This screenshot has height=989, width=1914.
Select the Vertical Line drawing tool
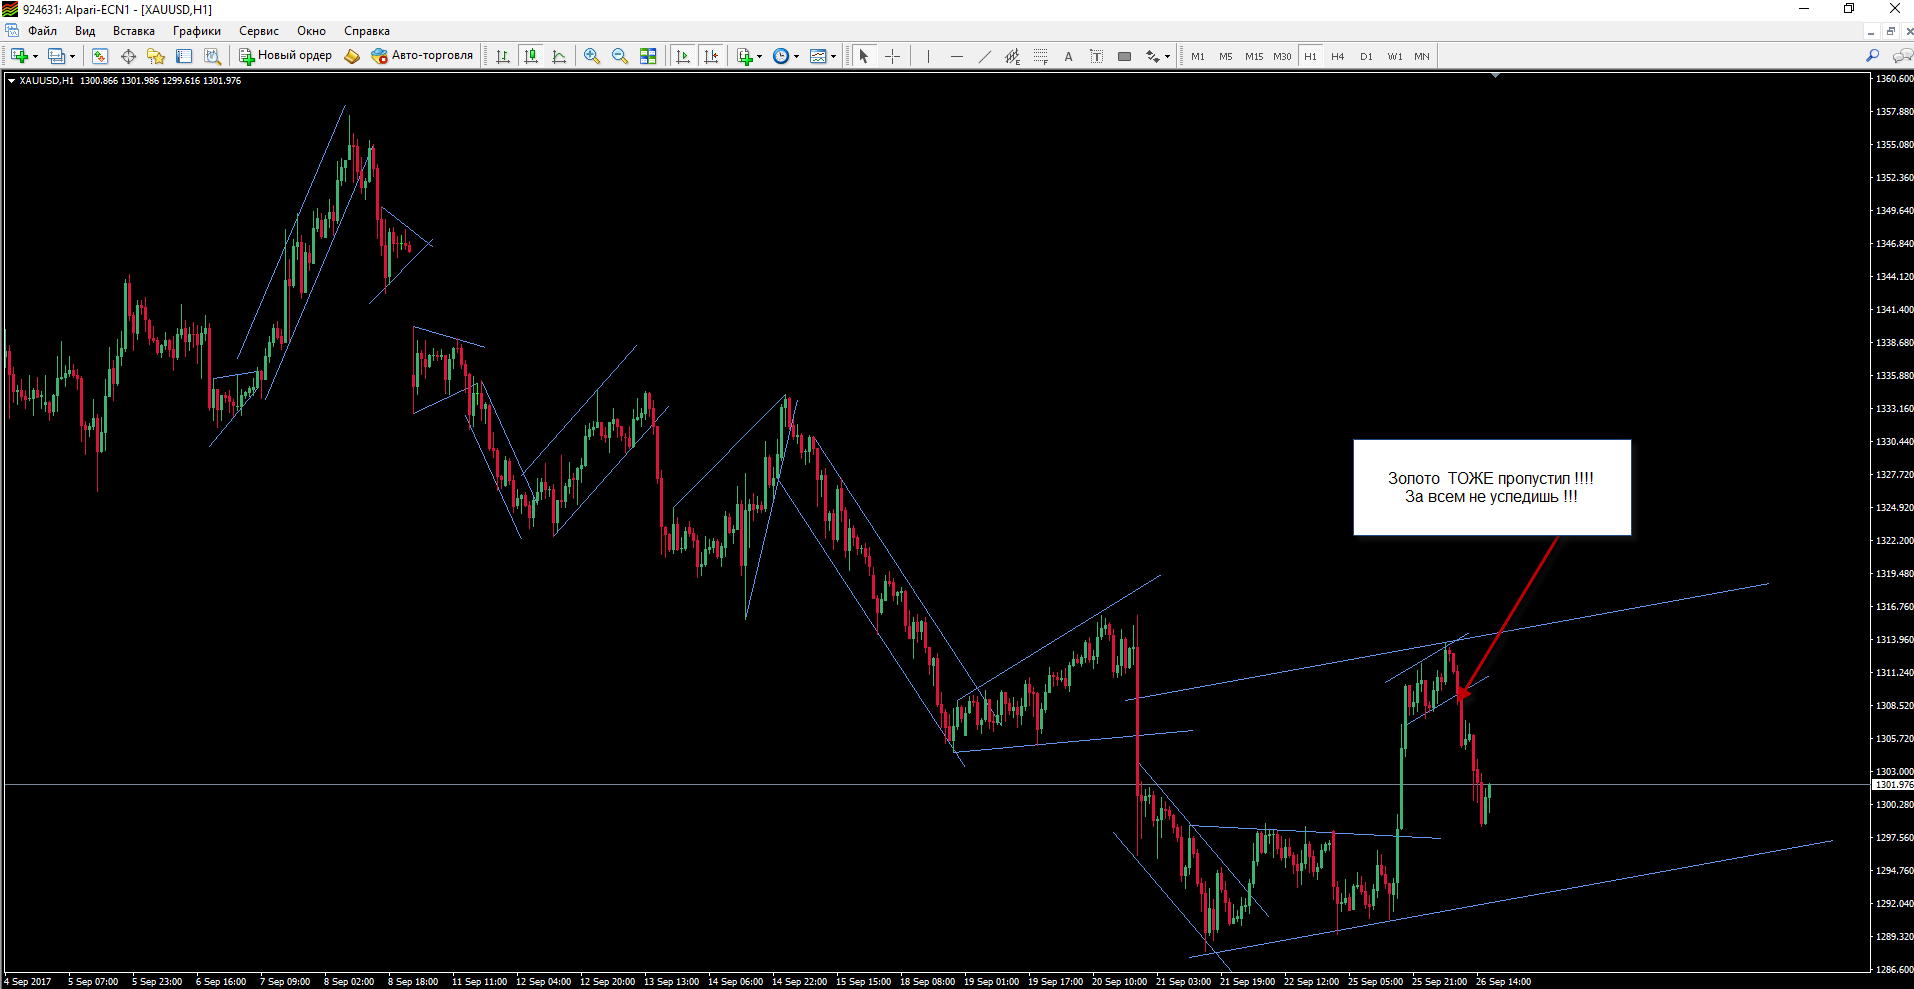click(x=928, y=56)
